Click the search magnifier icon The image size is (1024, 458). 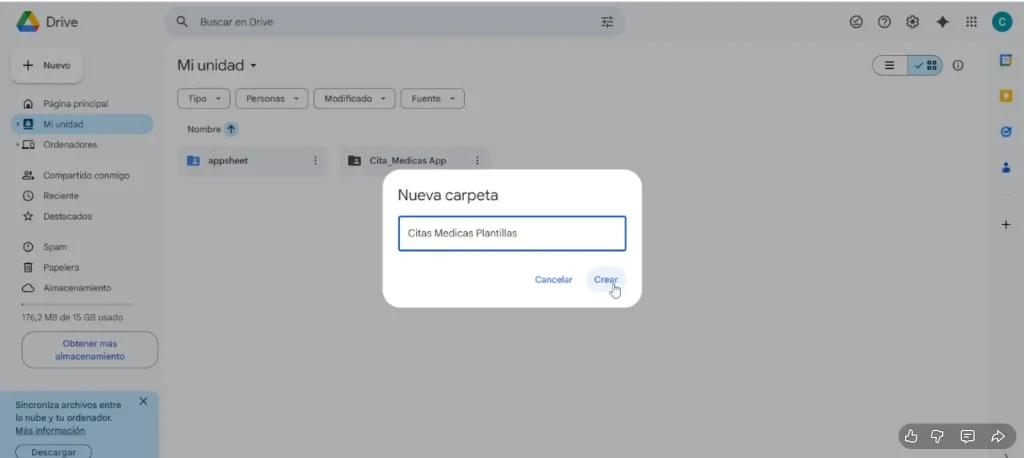click(182, 22)
